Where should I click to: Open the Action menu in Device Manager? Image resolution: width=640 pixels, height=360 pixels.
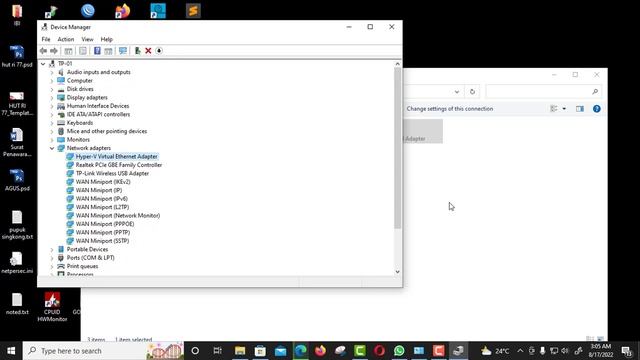tap(66, 39)
